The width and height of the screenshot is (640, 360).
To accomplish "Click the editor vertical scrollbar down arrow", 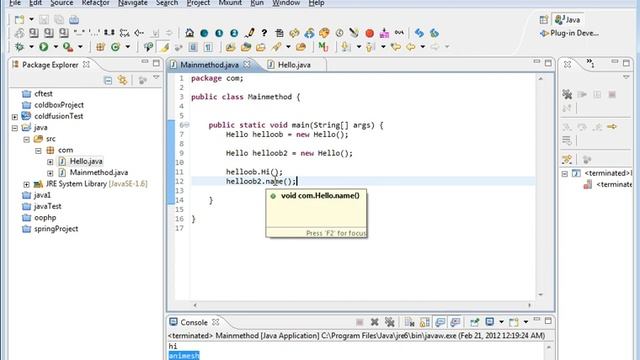I will (540, 295).
